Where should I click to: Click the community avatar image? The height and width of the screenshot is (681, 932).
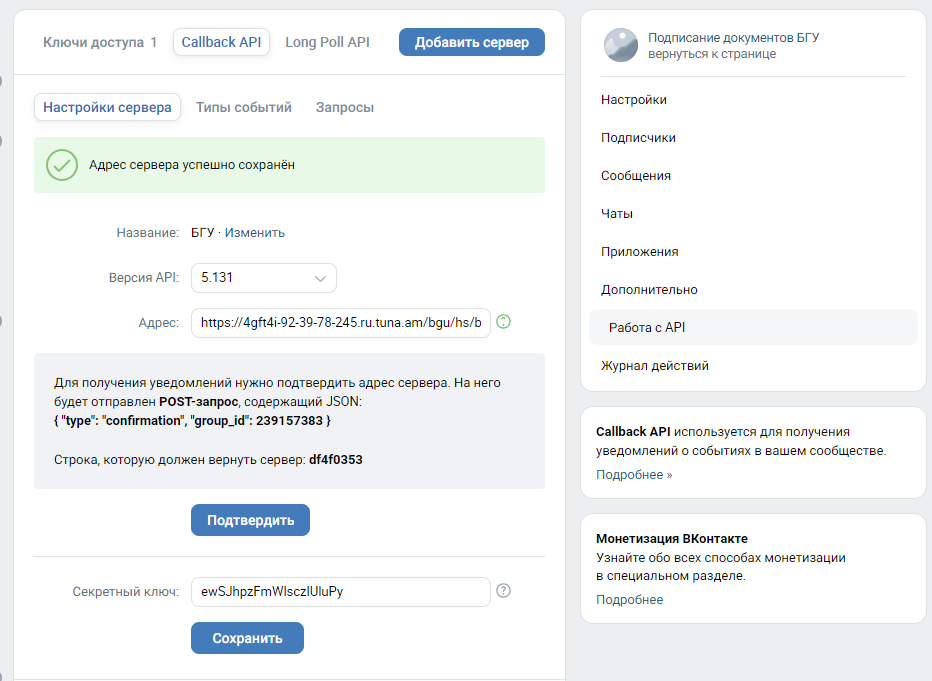[621, 45]
